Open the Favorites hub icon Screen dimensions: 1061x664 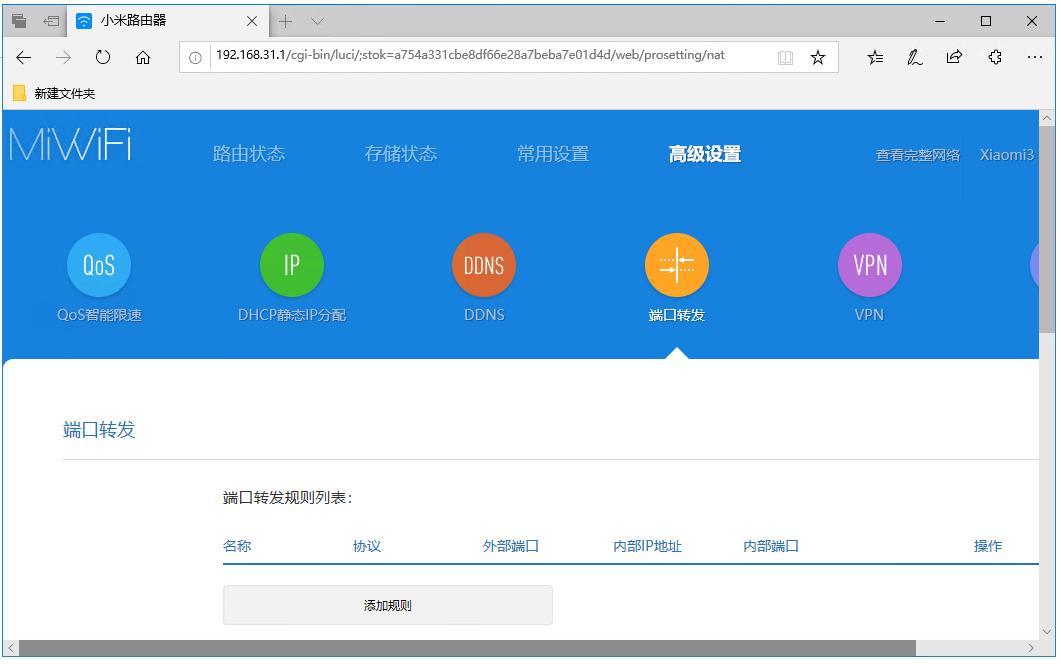(x=875, y=57)
